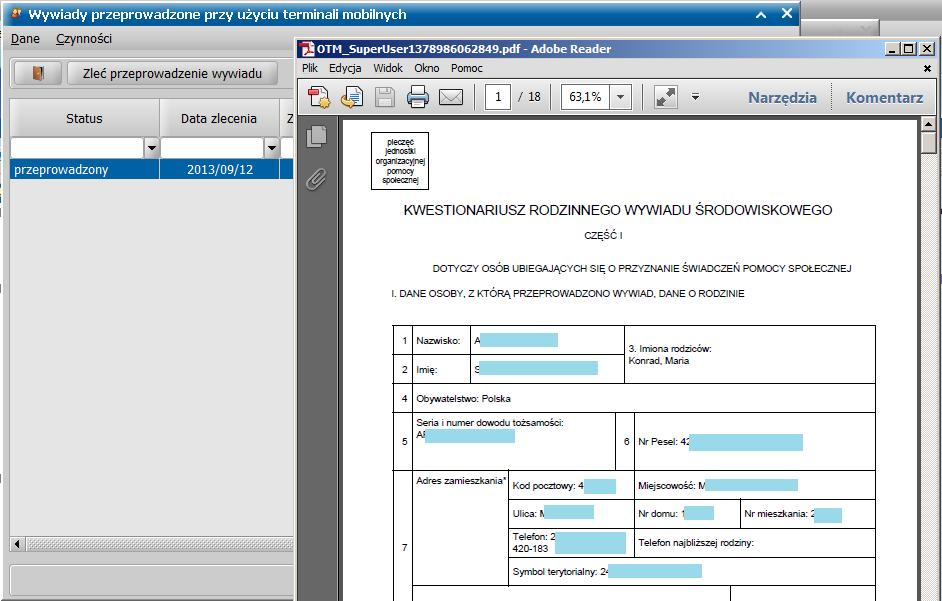Screen dimensions: 942x601
Task: Toggle the read mode arrows icon
Action: [x=666, y=97]
